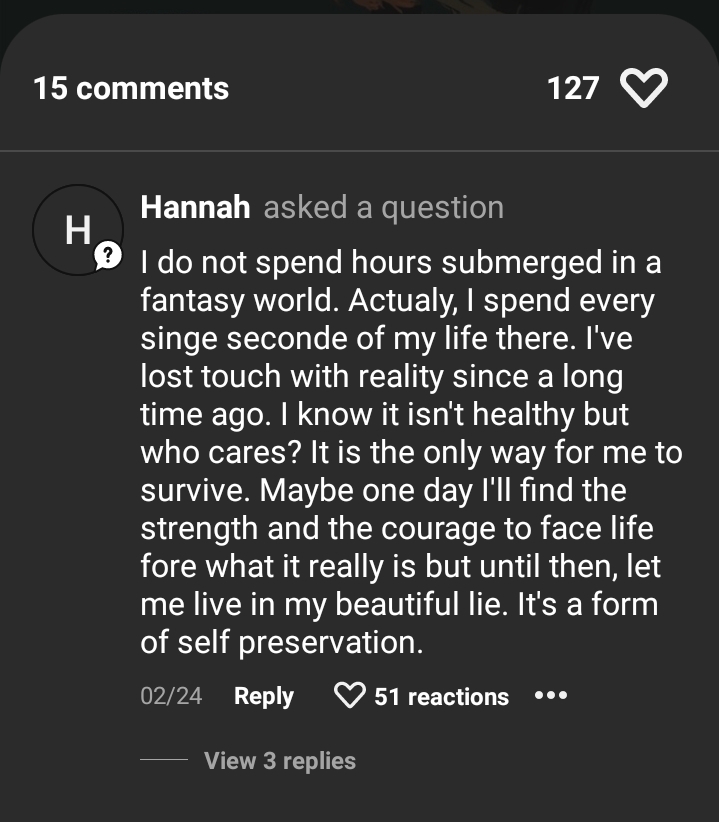The width and height of the screenshot is (719, 822).
Task: Tap the heart icon beside 51 reactions
Action: 349,696
